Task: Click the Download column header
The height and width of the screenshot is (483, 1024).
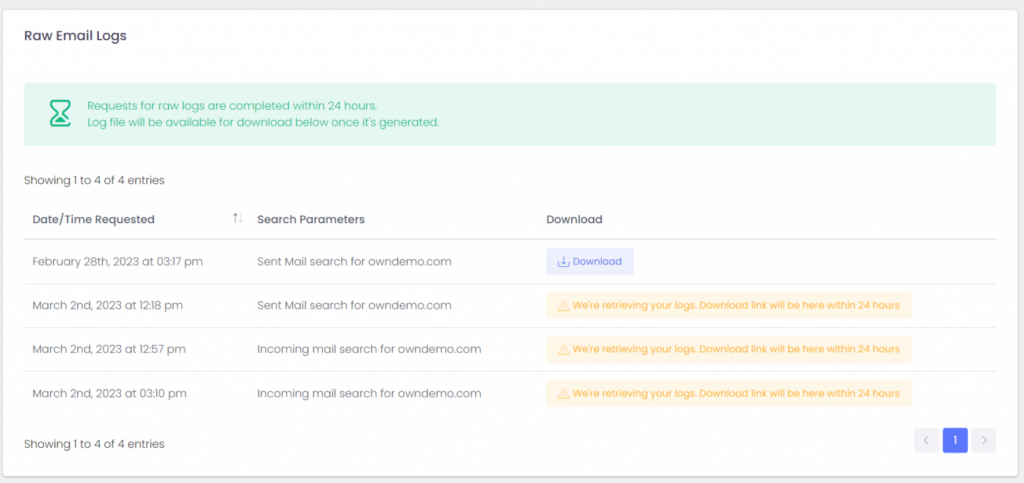Action: (x=574, y=219)
